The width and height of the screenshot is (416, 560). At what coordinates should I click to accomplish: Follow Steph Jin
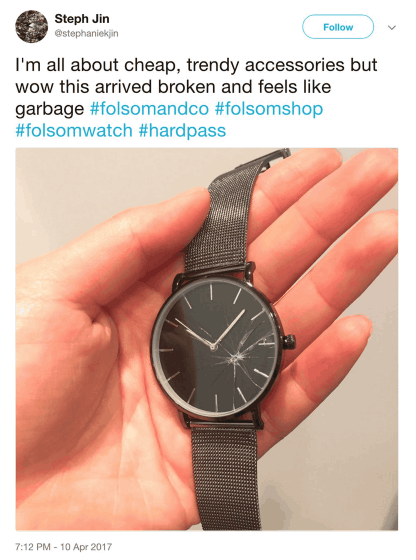tap(338, 27)
